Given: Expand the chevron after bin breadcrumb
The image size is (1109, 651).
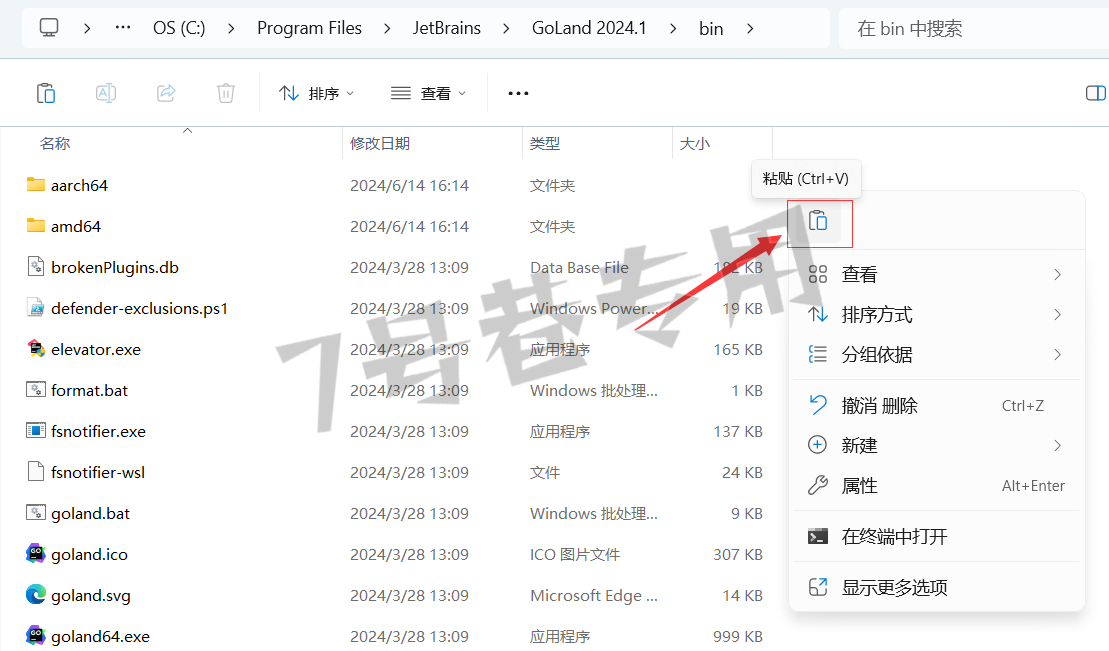Looking at the screenshot, I should pyautogui.click(x=750, y=28).
